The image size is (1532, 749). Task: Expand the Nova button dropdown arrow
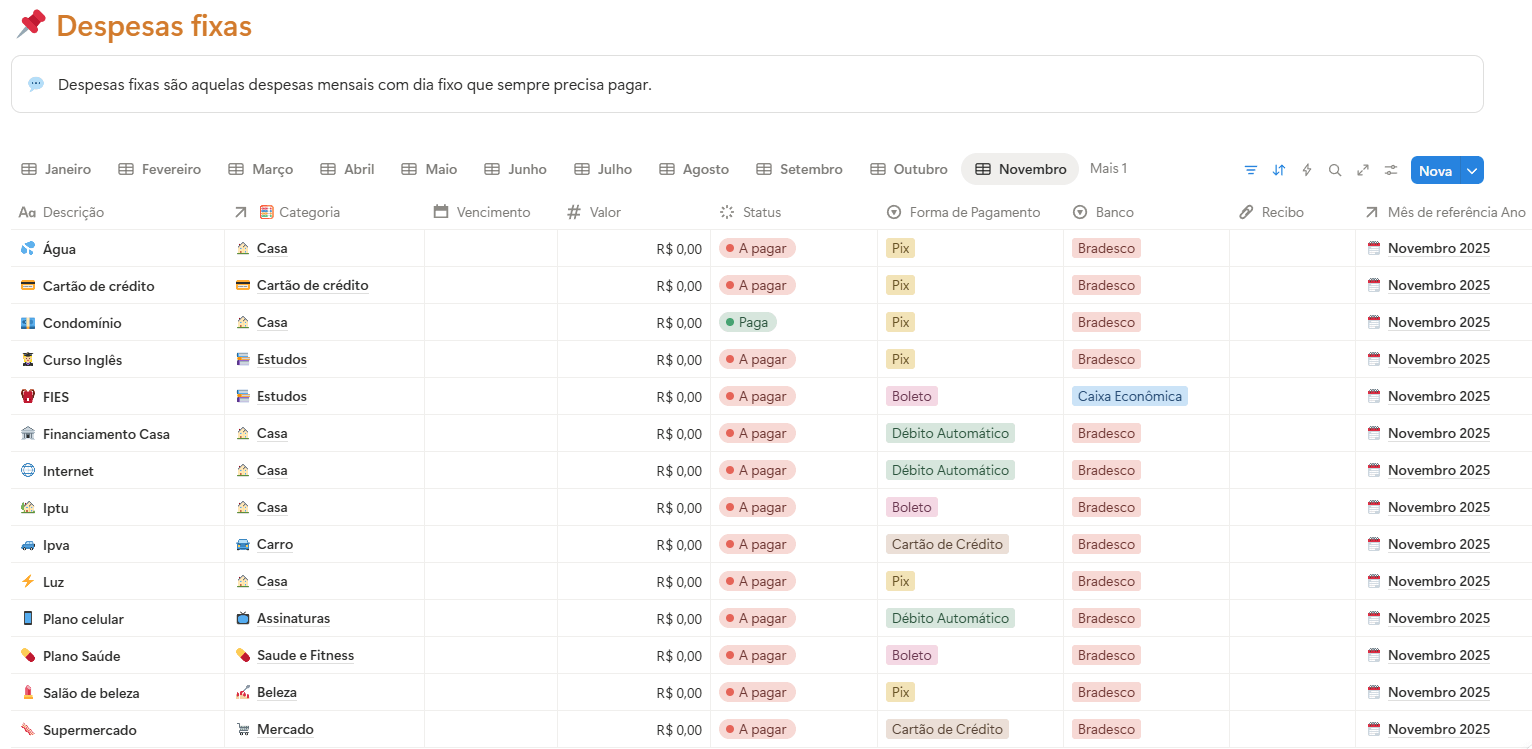coord(1471,171)
